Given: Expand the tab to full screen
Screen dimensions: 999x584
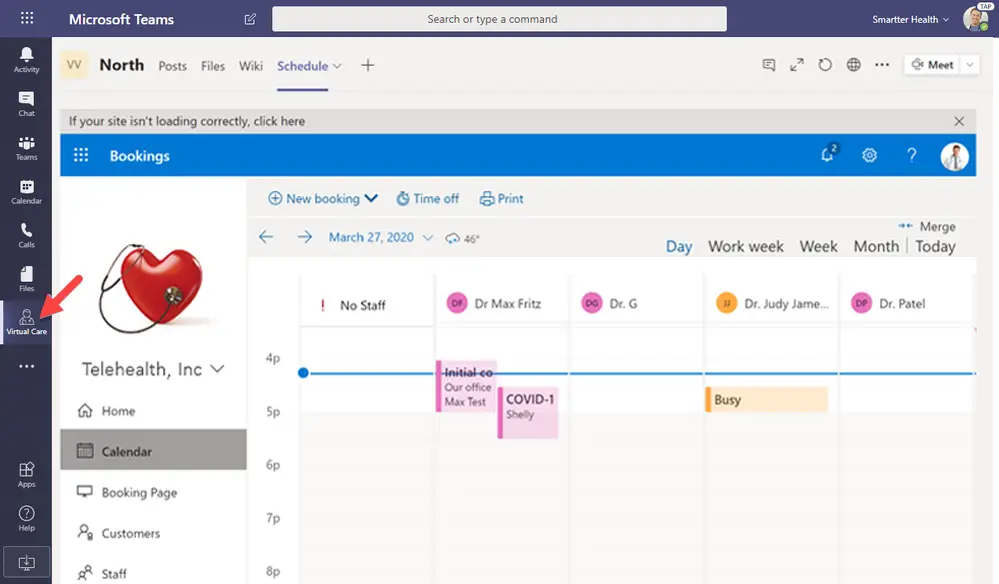Looking at the screenshot, I should point(797,65).
